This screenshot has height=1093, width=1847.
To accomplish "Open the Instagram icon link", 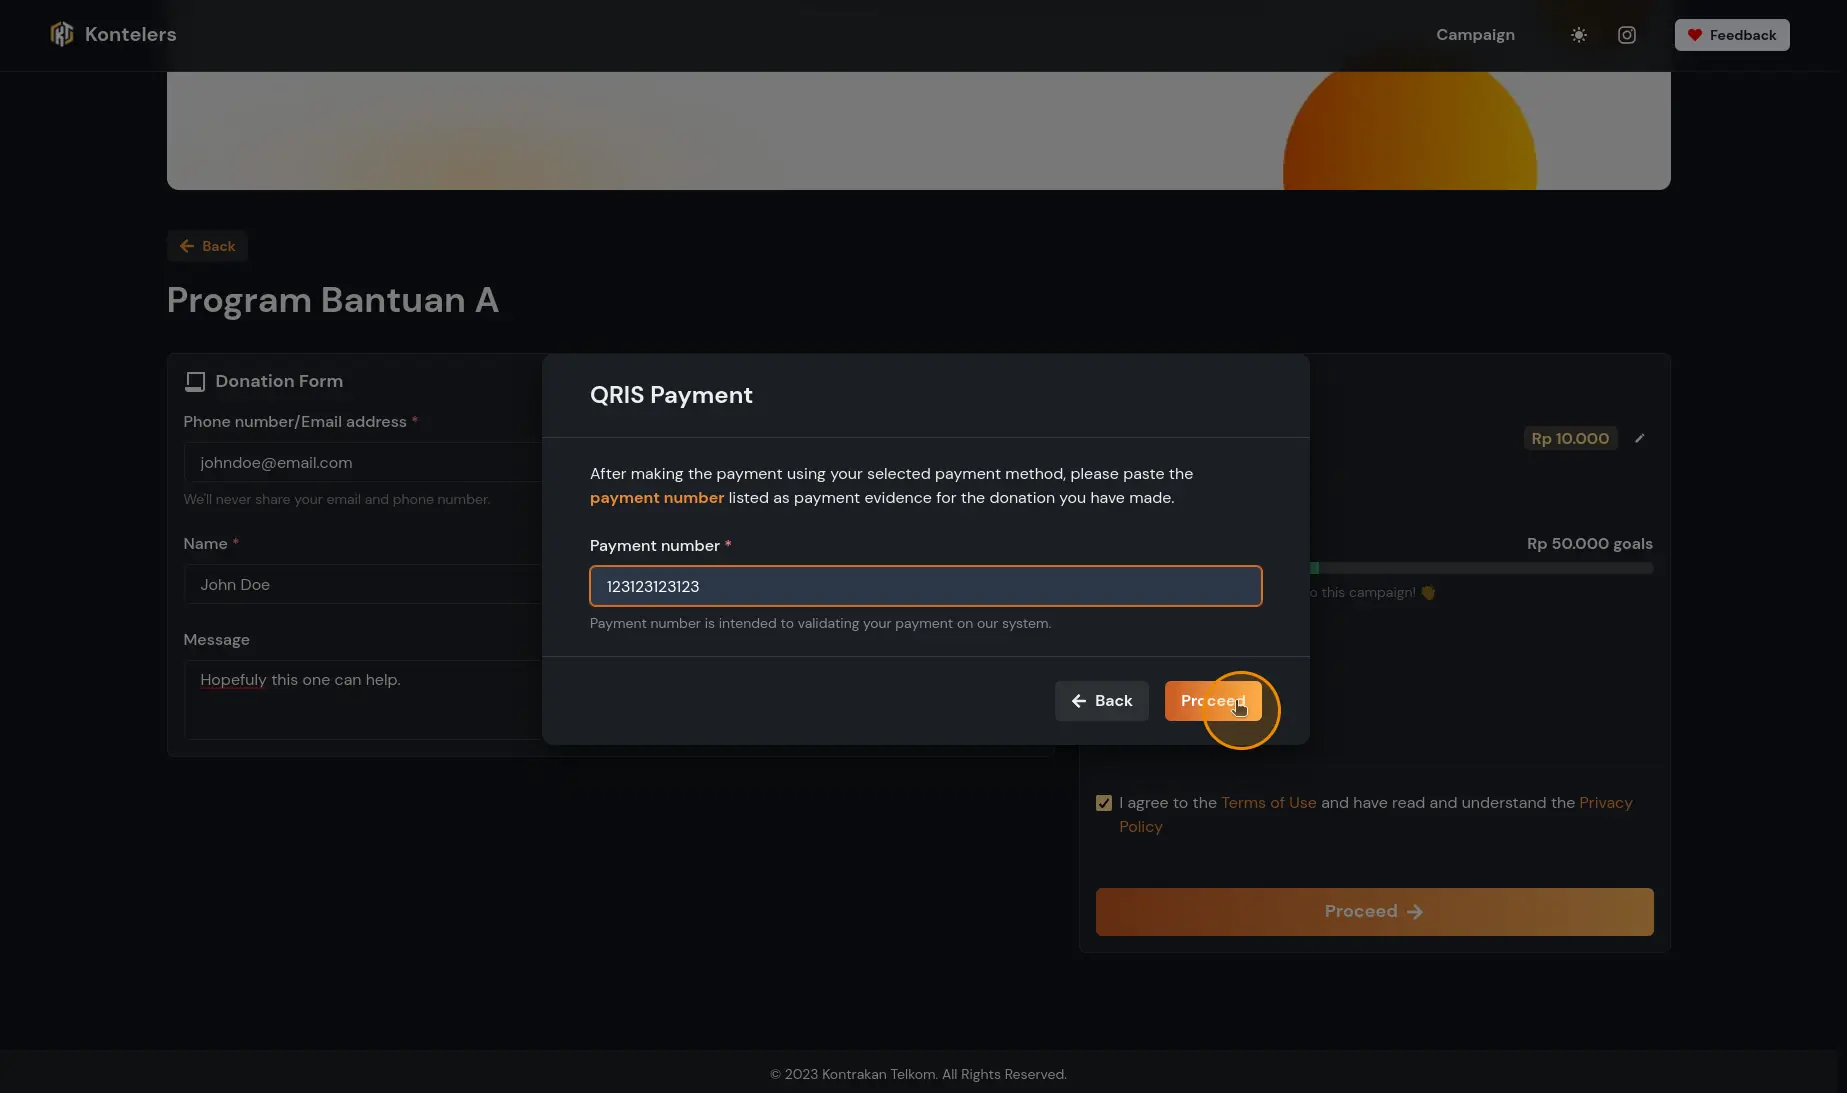I will click(1627, 35).
